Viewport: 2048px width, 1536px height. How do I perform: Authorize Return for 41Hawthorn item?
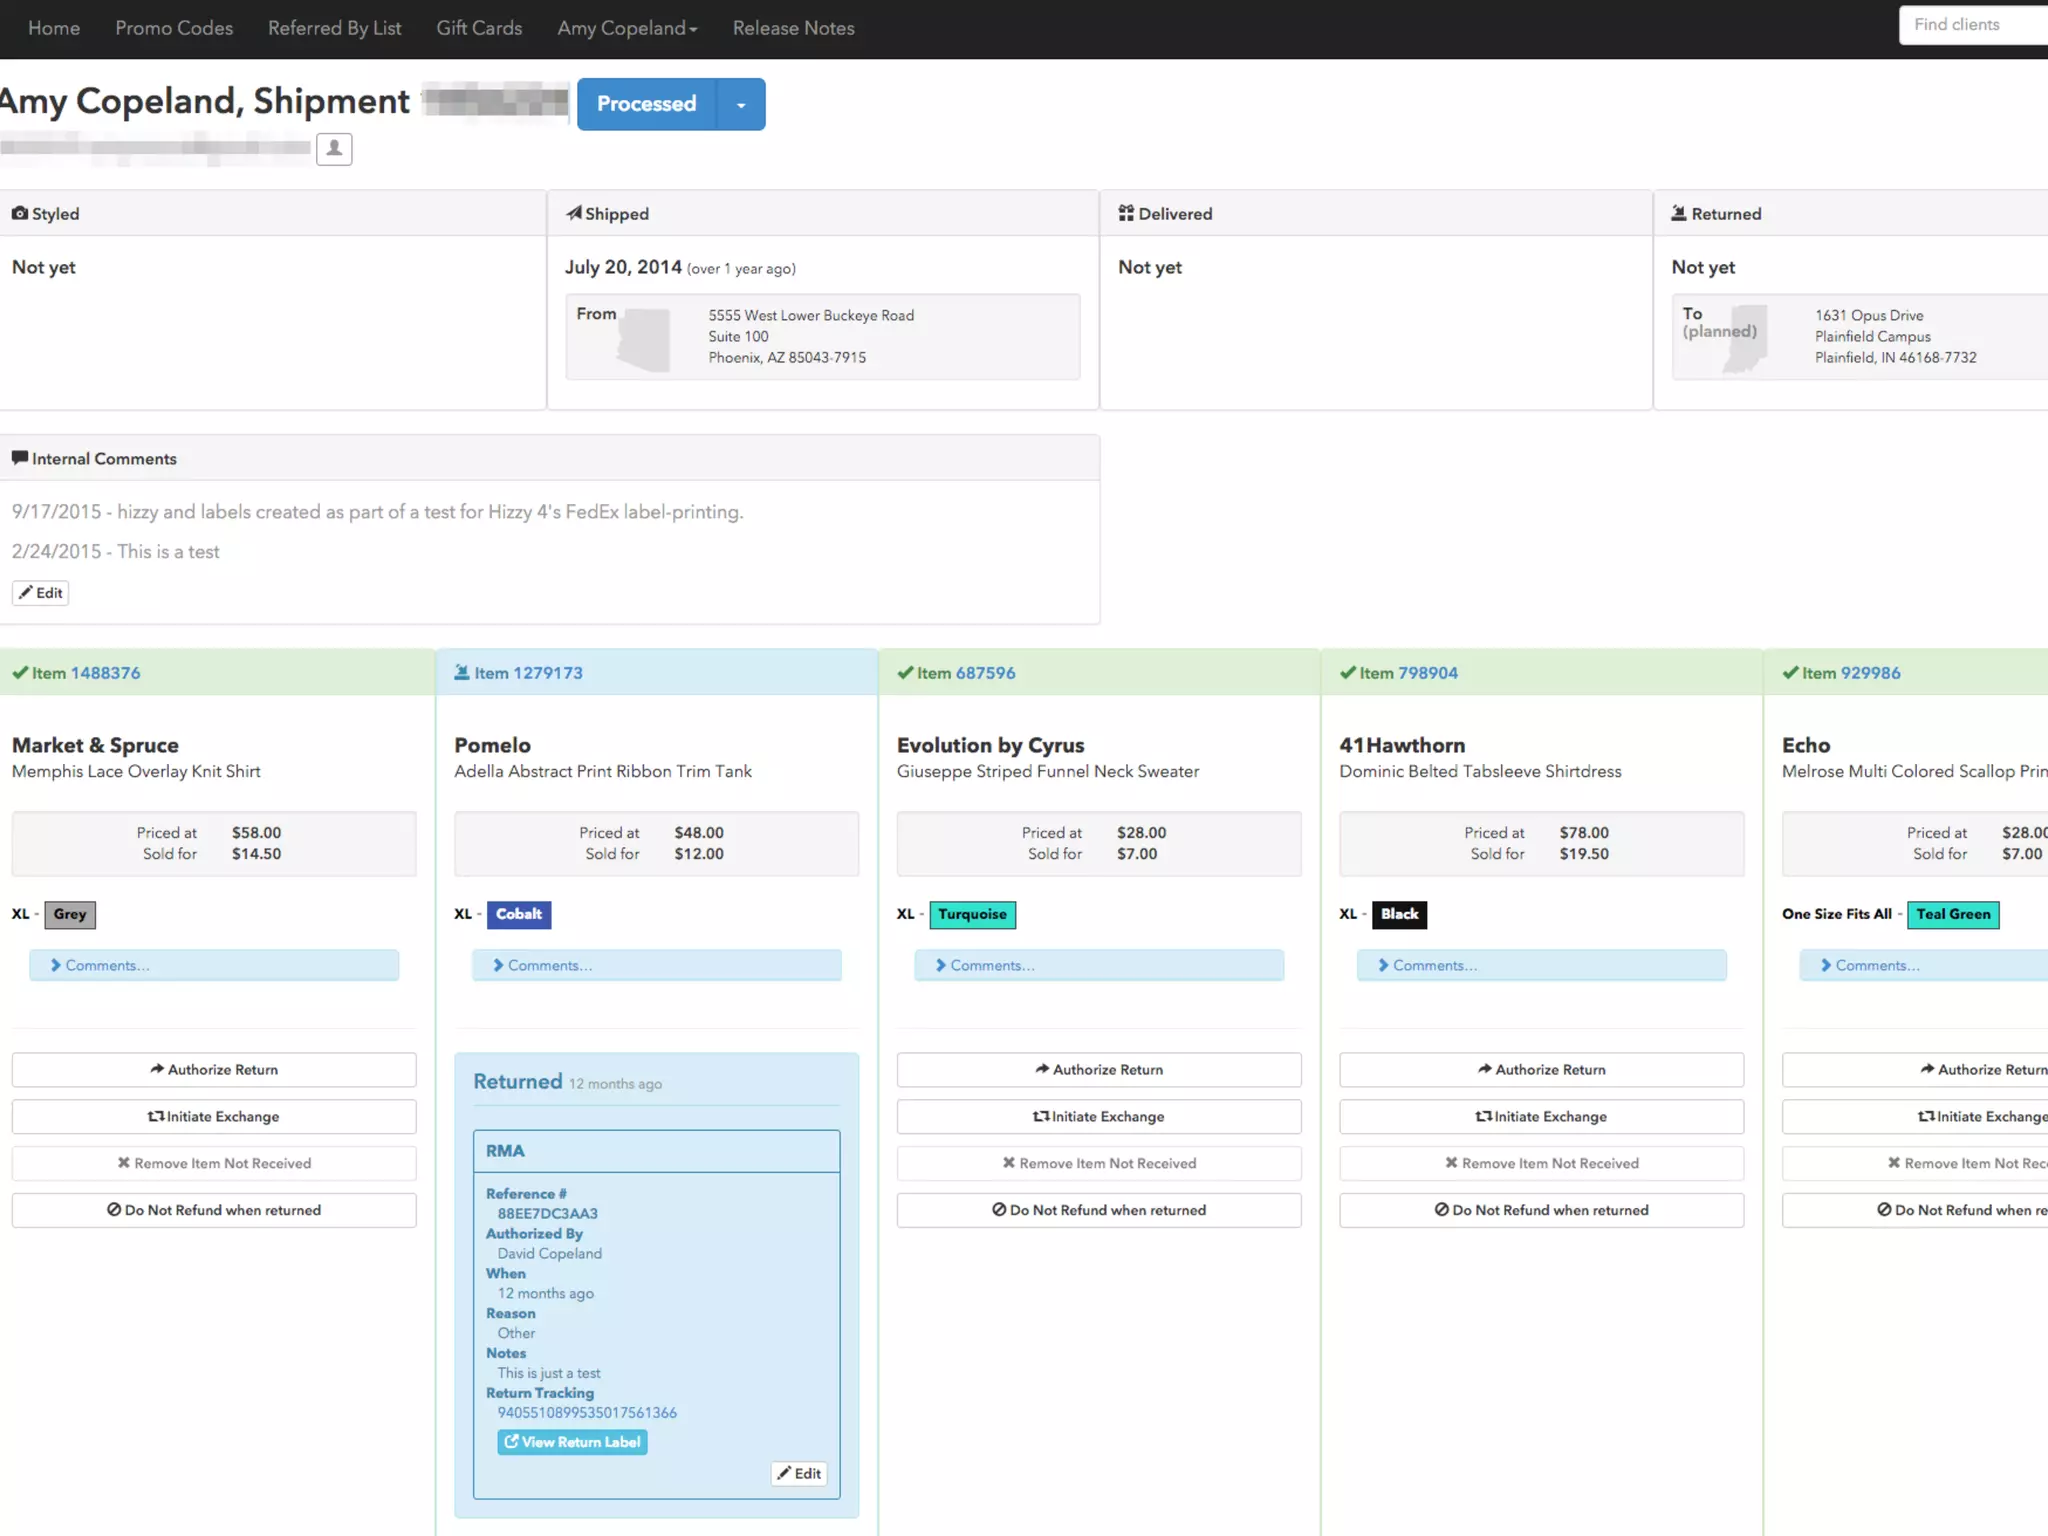[1542, 1070]
